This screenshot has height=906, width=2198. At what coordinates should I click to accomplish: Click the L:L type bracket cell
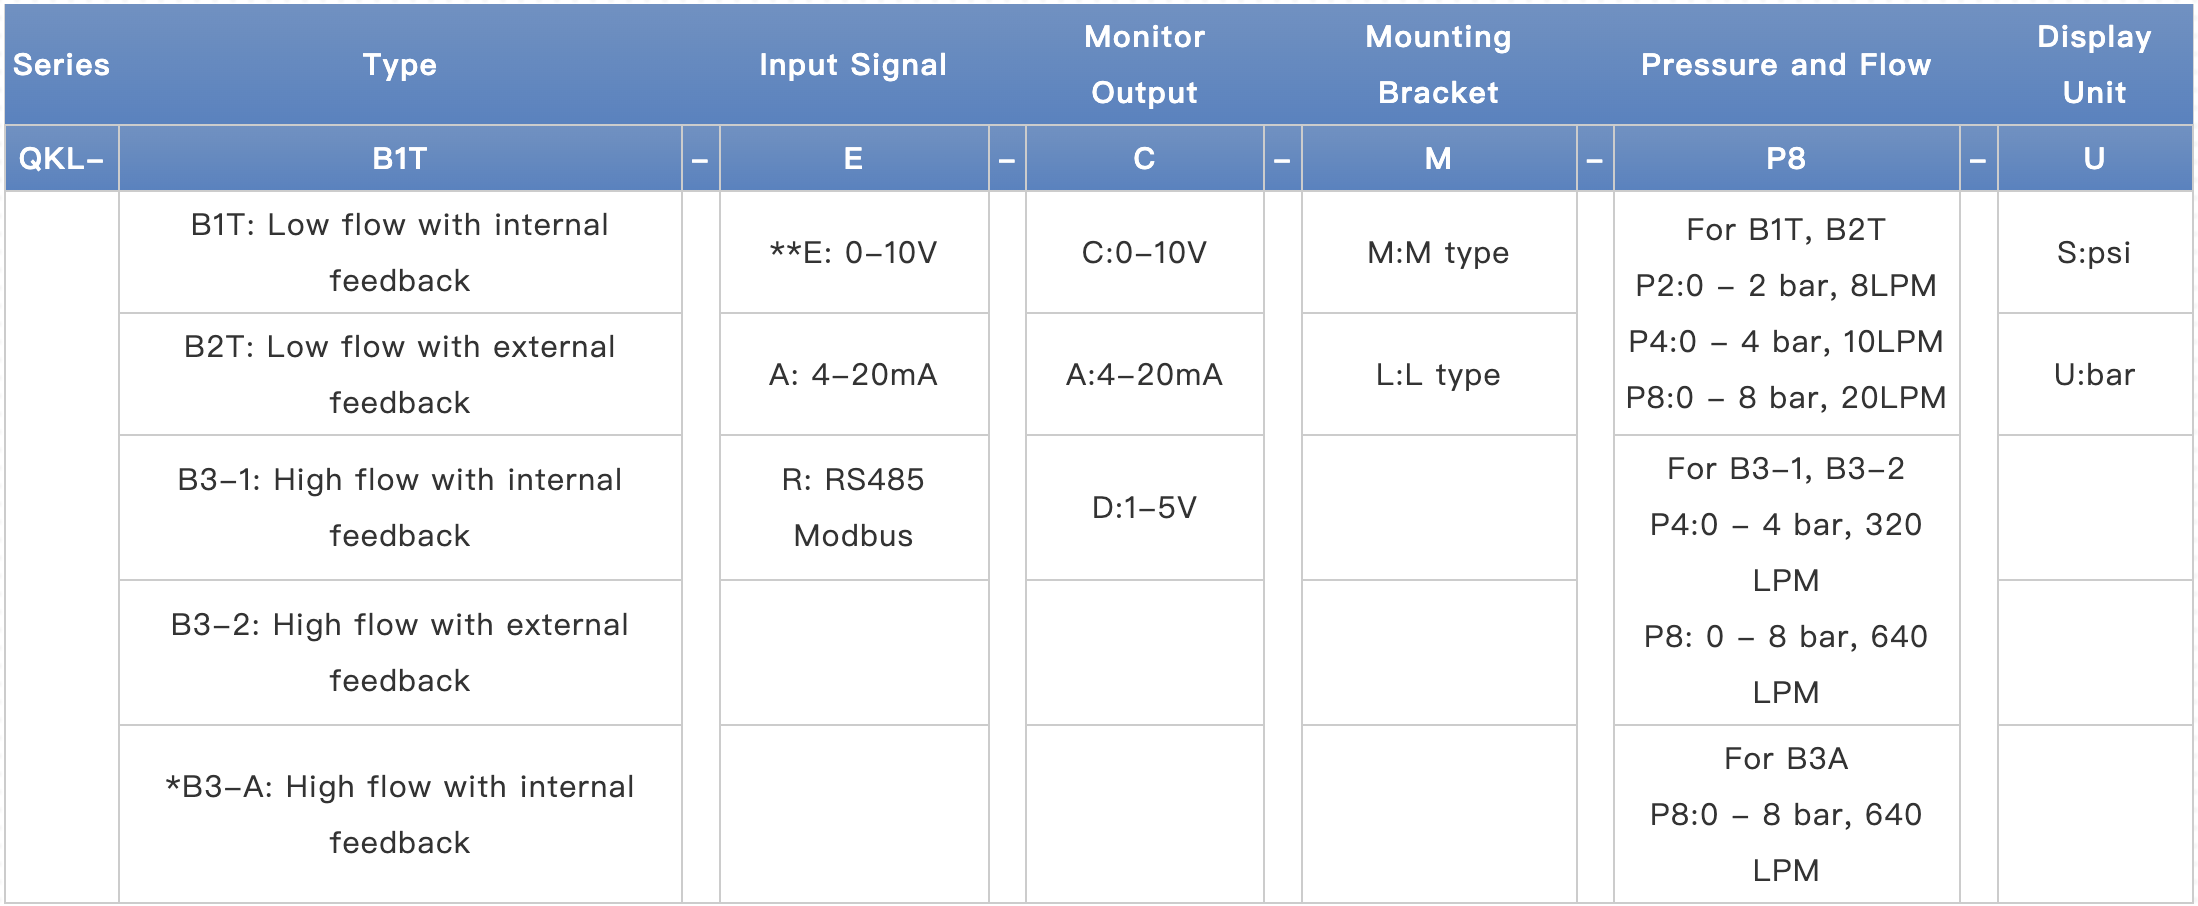pyautogui.click(x=1438, y=374)
